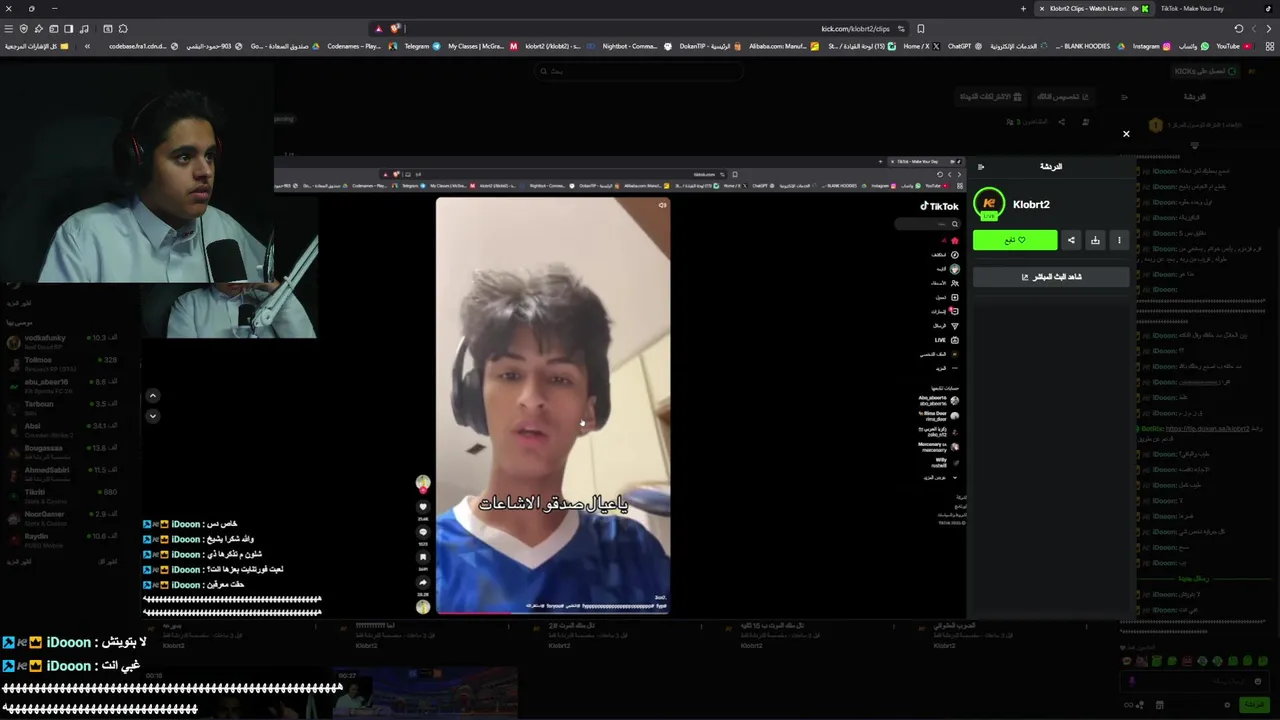This screenshot has height=720, width=1280.
Task: Open Klobrt2 channel avatar
Action: [x=989, y=203]
